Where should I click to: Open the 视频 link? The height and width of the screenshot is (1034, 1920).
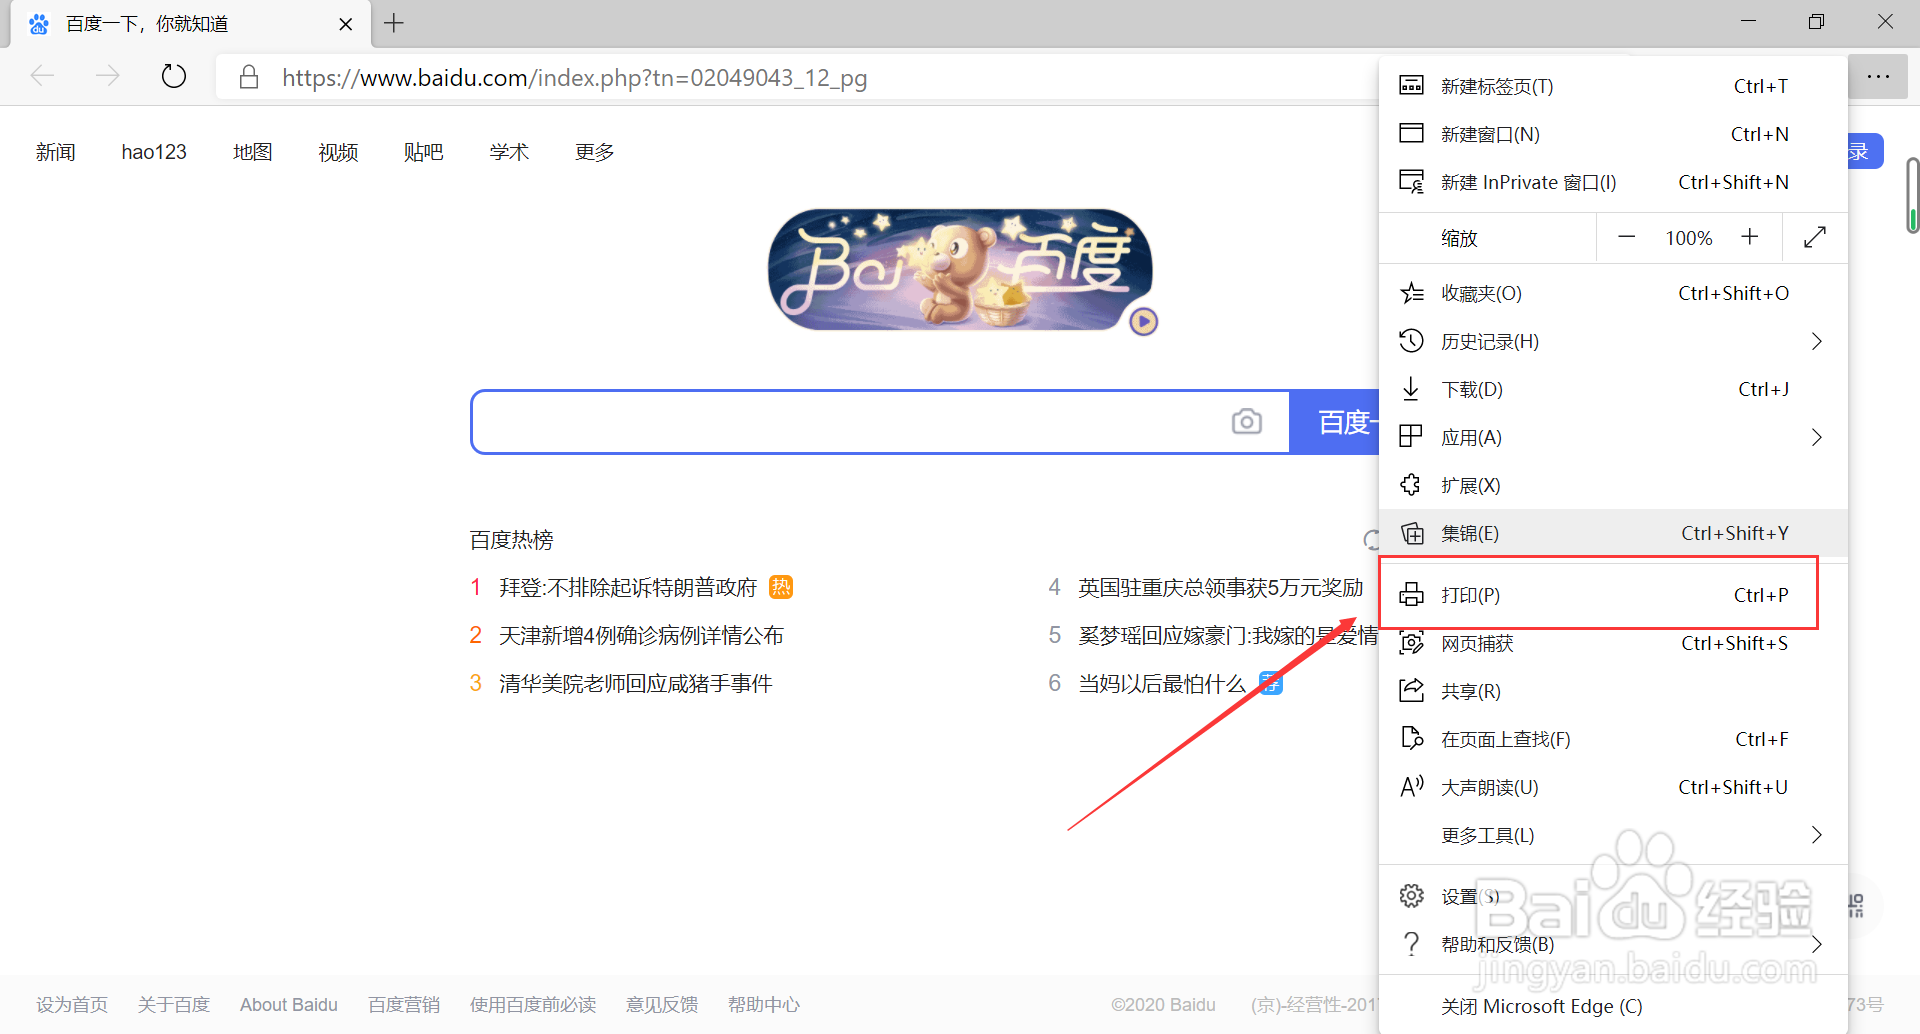tap(338, 152)
